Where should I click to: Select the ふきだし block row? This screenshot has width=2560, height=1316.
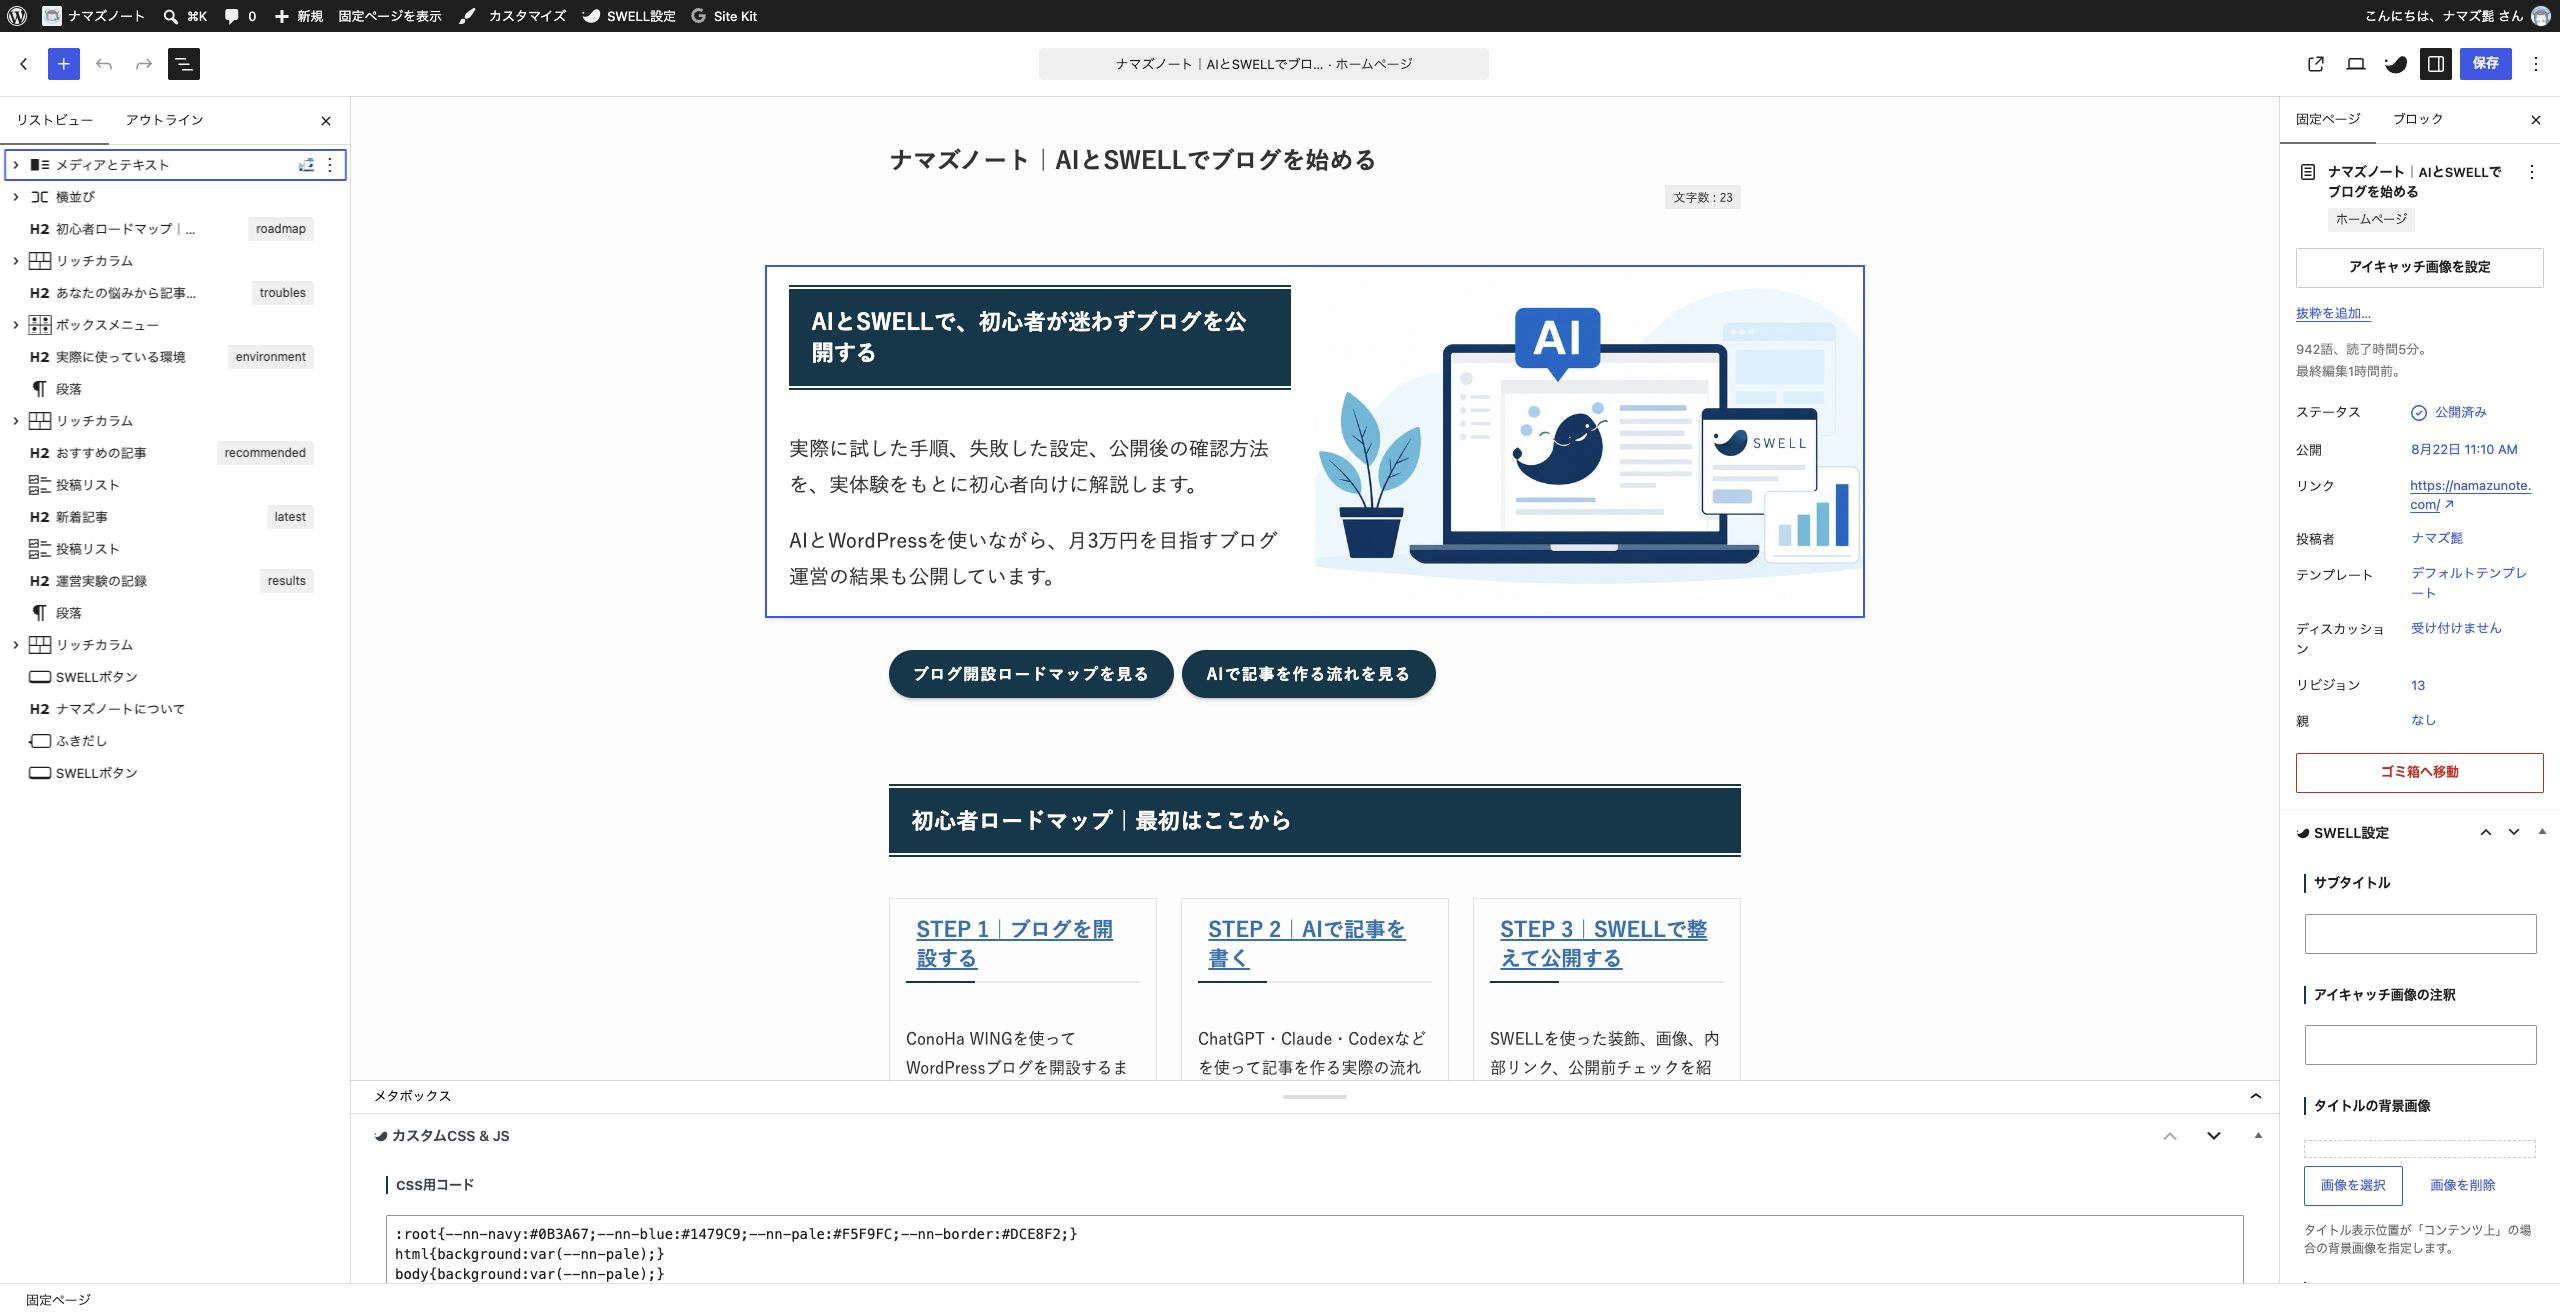pos(175,741)
